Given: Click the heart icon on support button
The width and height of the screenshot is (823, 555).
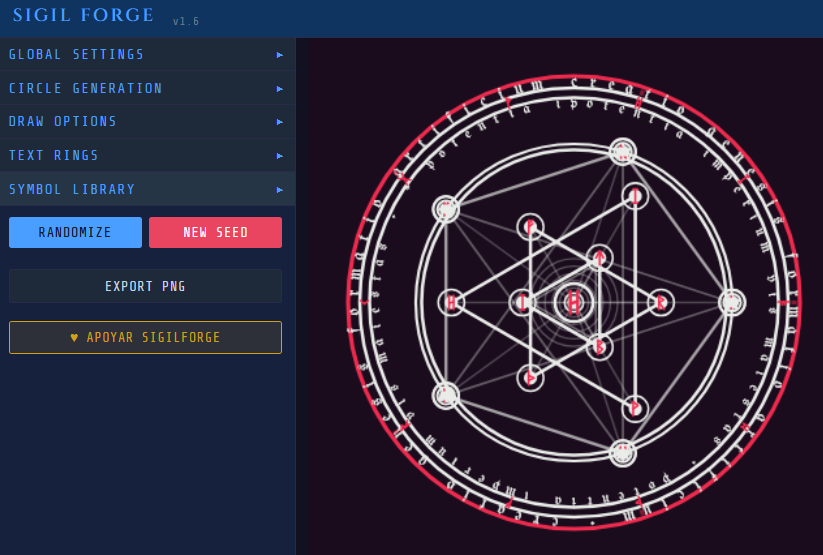Looking at the screenshot, I should (x=74, y=338).
